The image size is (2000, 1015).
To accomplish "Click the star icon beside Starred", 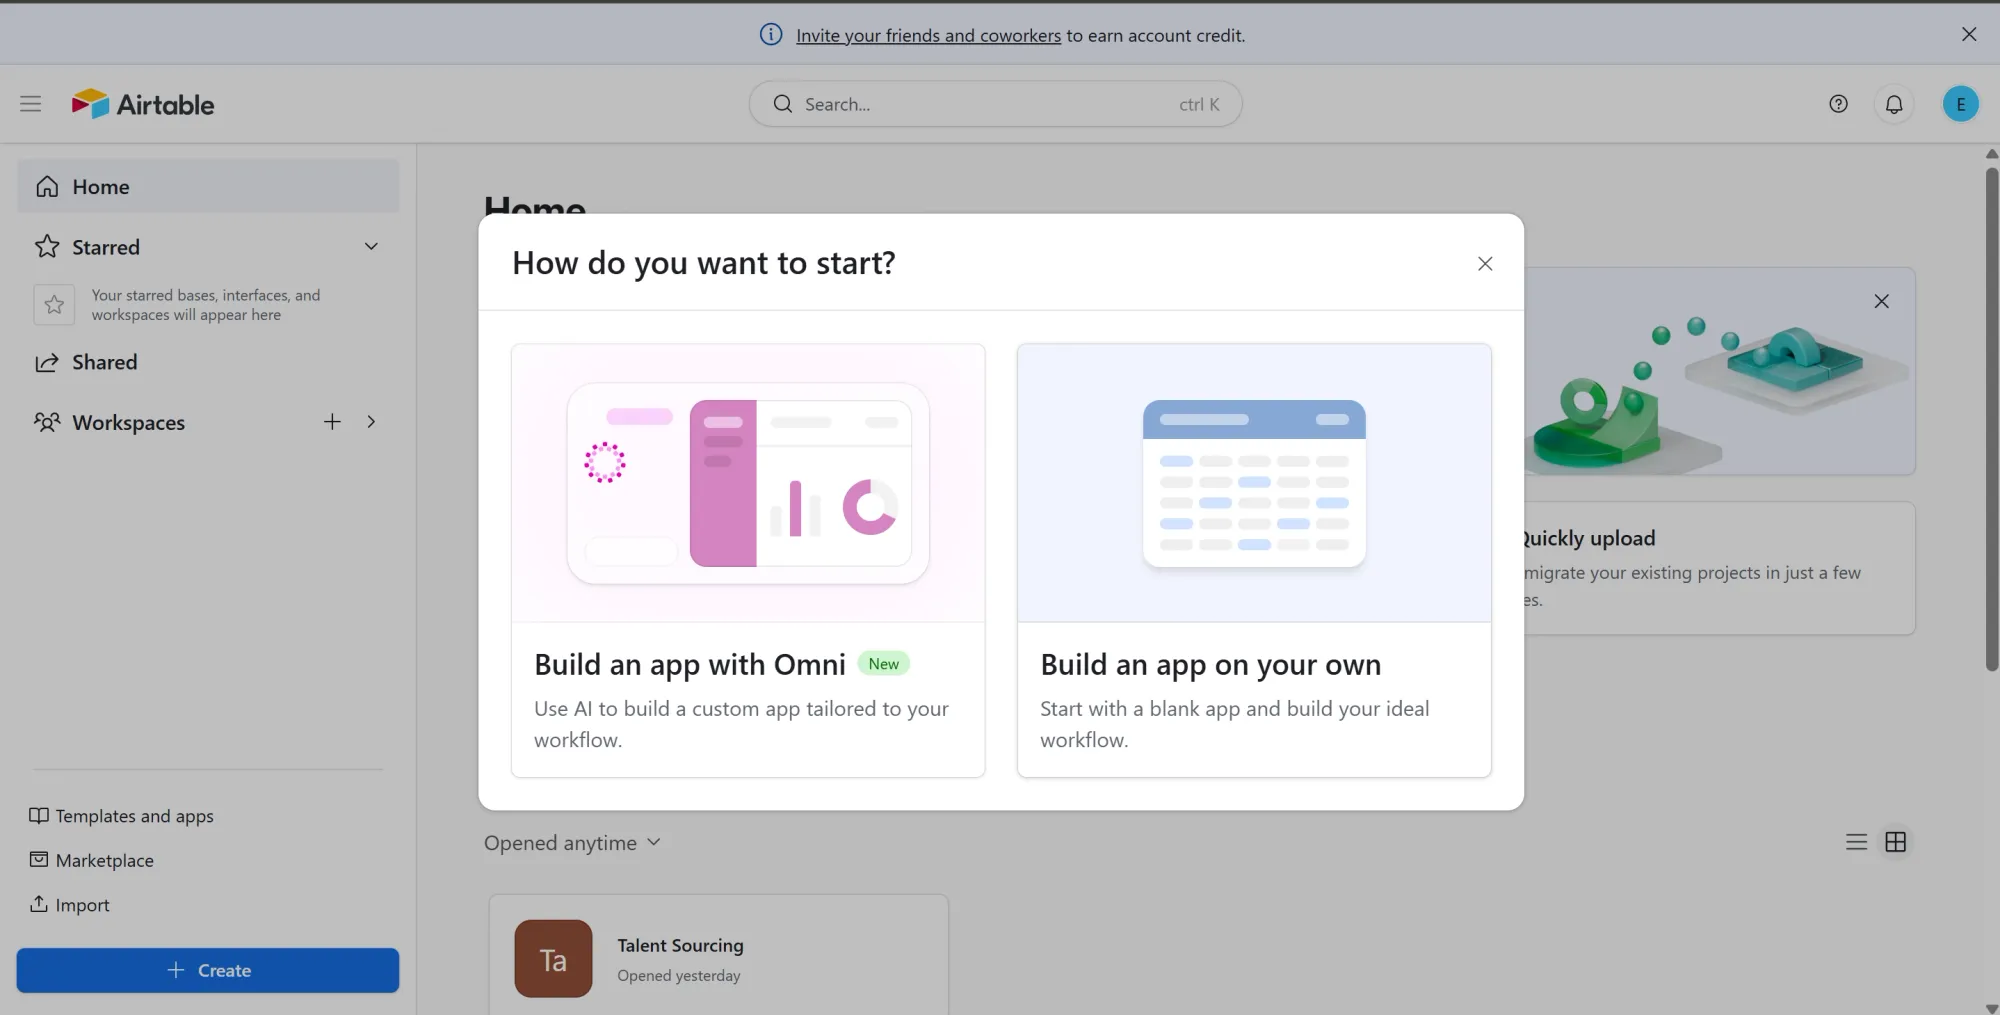I will coord(47,247).
